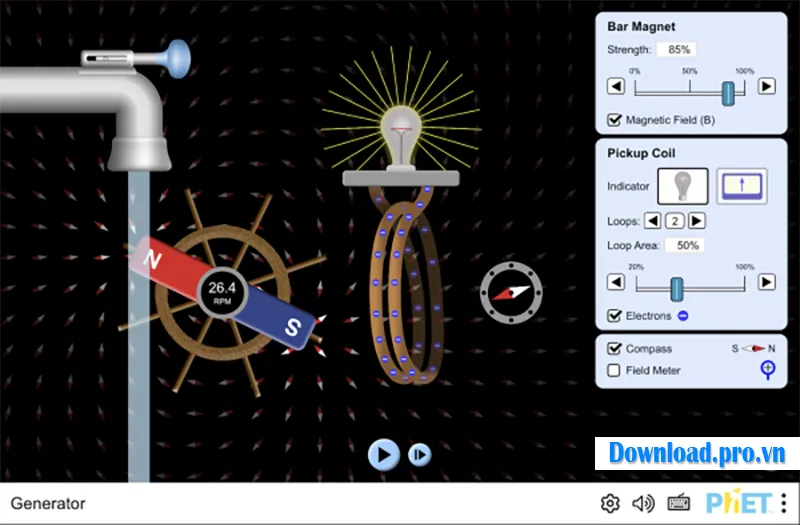Mute the simulation sound
This screenshot has width=800, height=525.
click(643, 504)
